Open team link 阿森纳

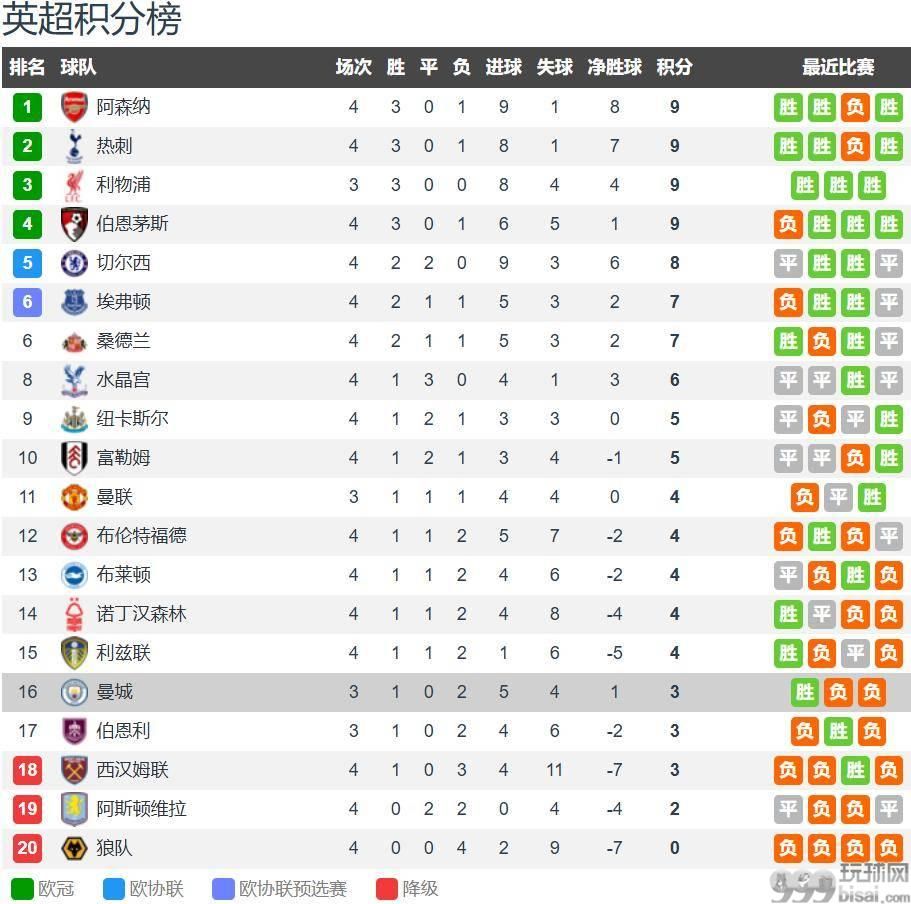[123, 107]
